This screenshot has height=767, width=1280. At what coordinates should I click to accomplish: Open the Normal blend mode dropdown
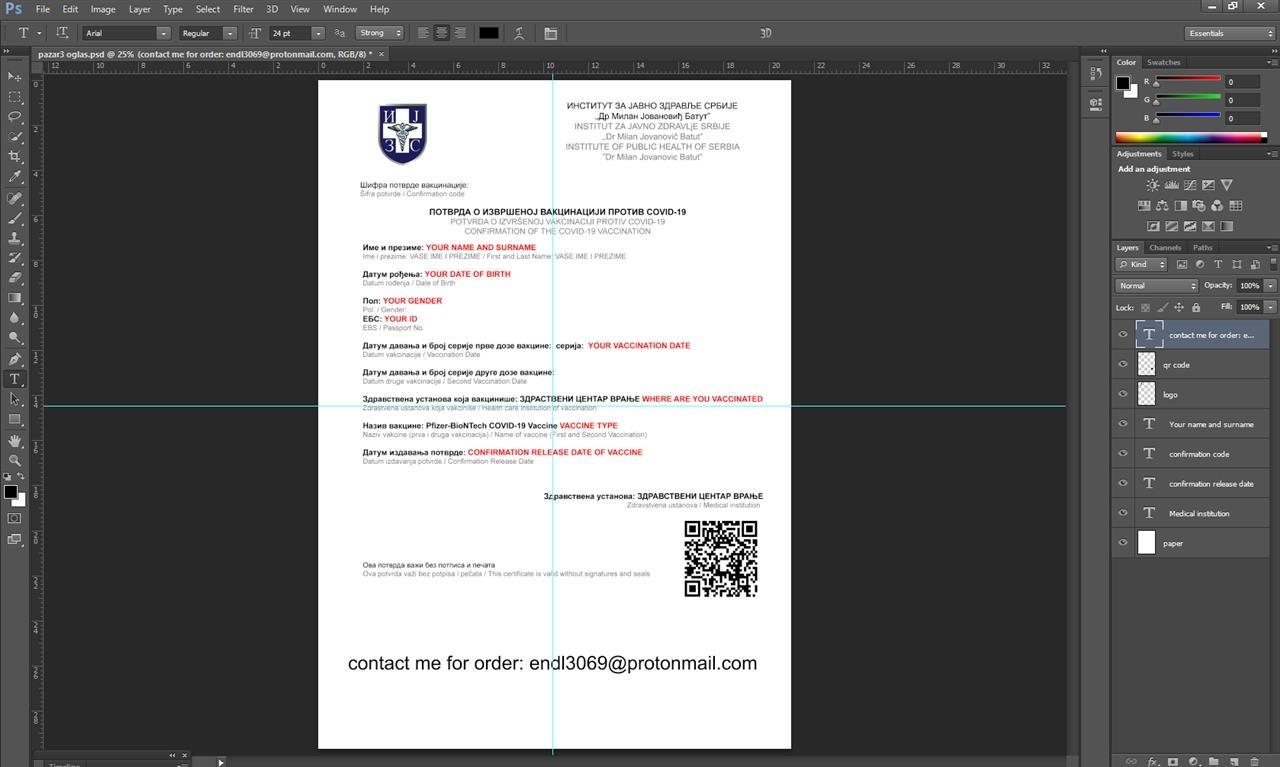point(1156,286)
